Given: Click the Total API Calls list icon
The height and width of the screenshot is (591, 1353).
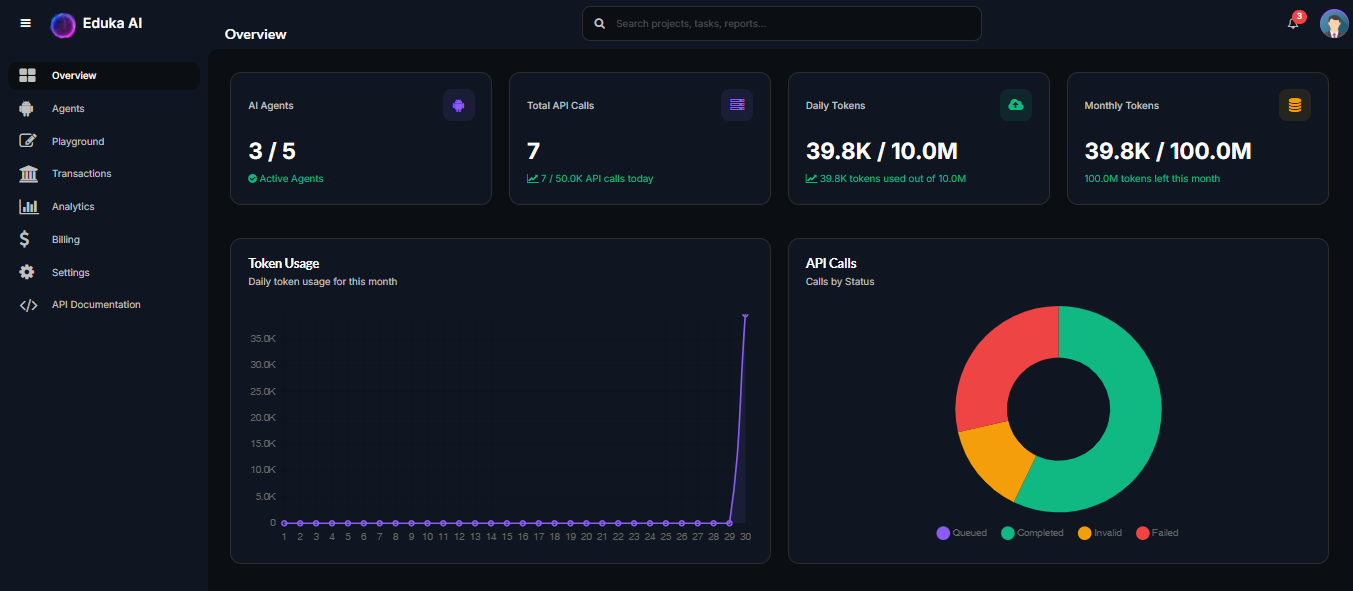Looking at the screenshot, I should click(x=737, y=105).
